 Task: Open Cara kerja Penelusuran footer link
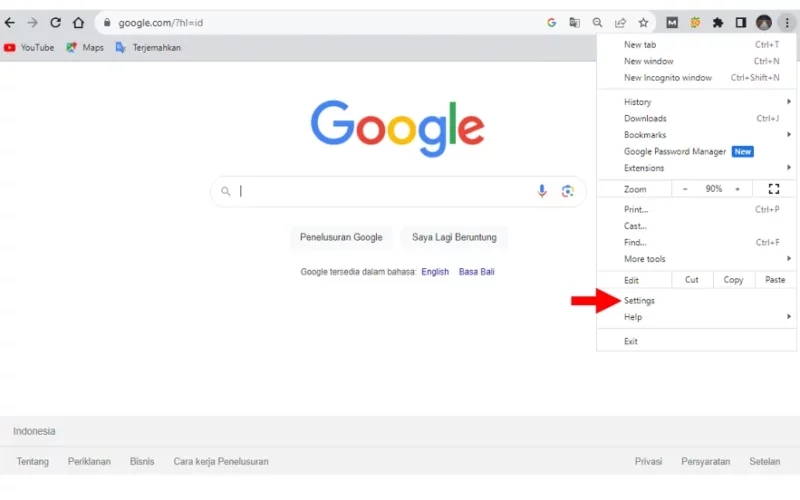[221, 461]
